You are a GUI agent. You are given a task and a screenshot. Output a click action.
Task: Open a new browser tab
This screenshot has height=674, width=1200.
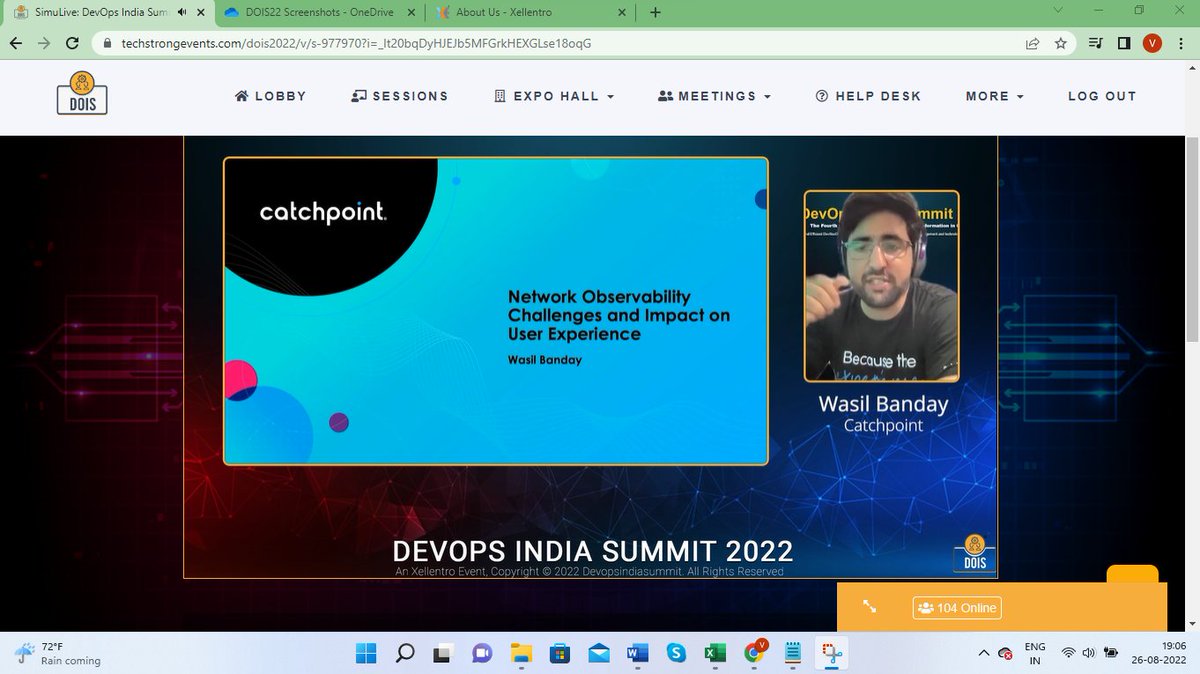[655, 13]
